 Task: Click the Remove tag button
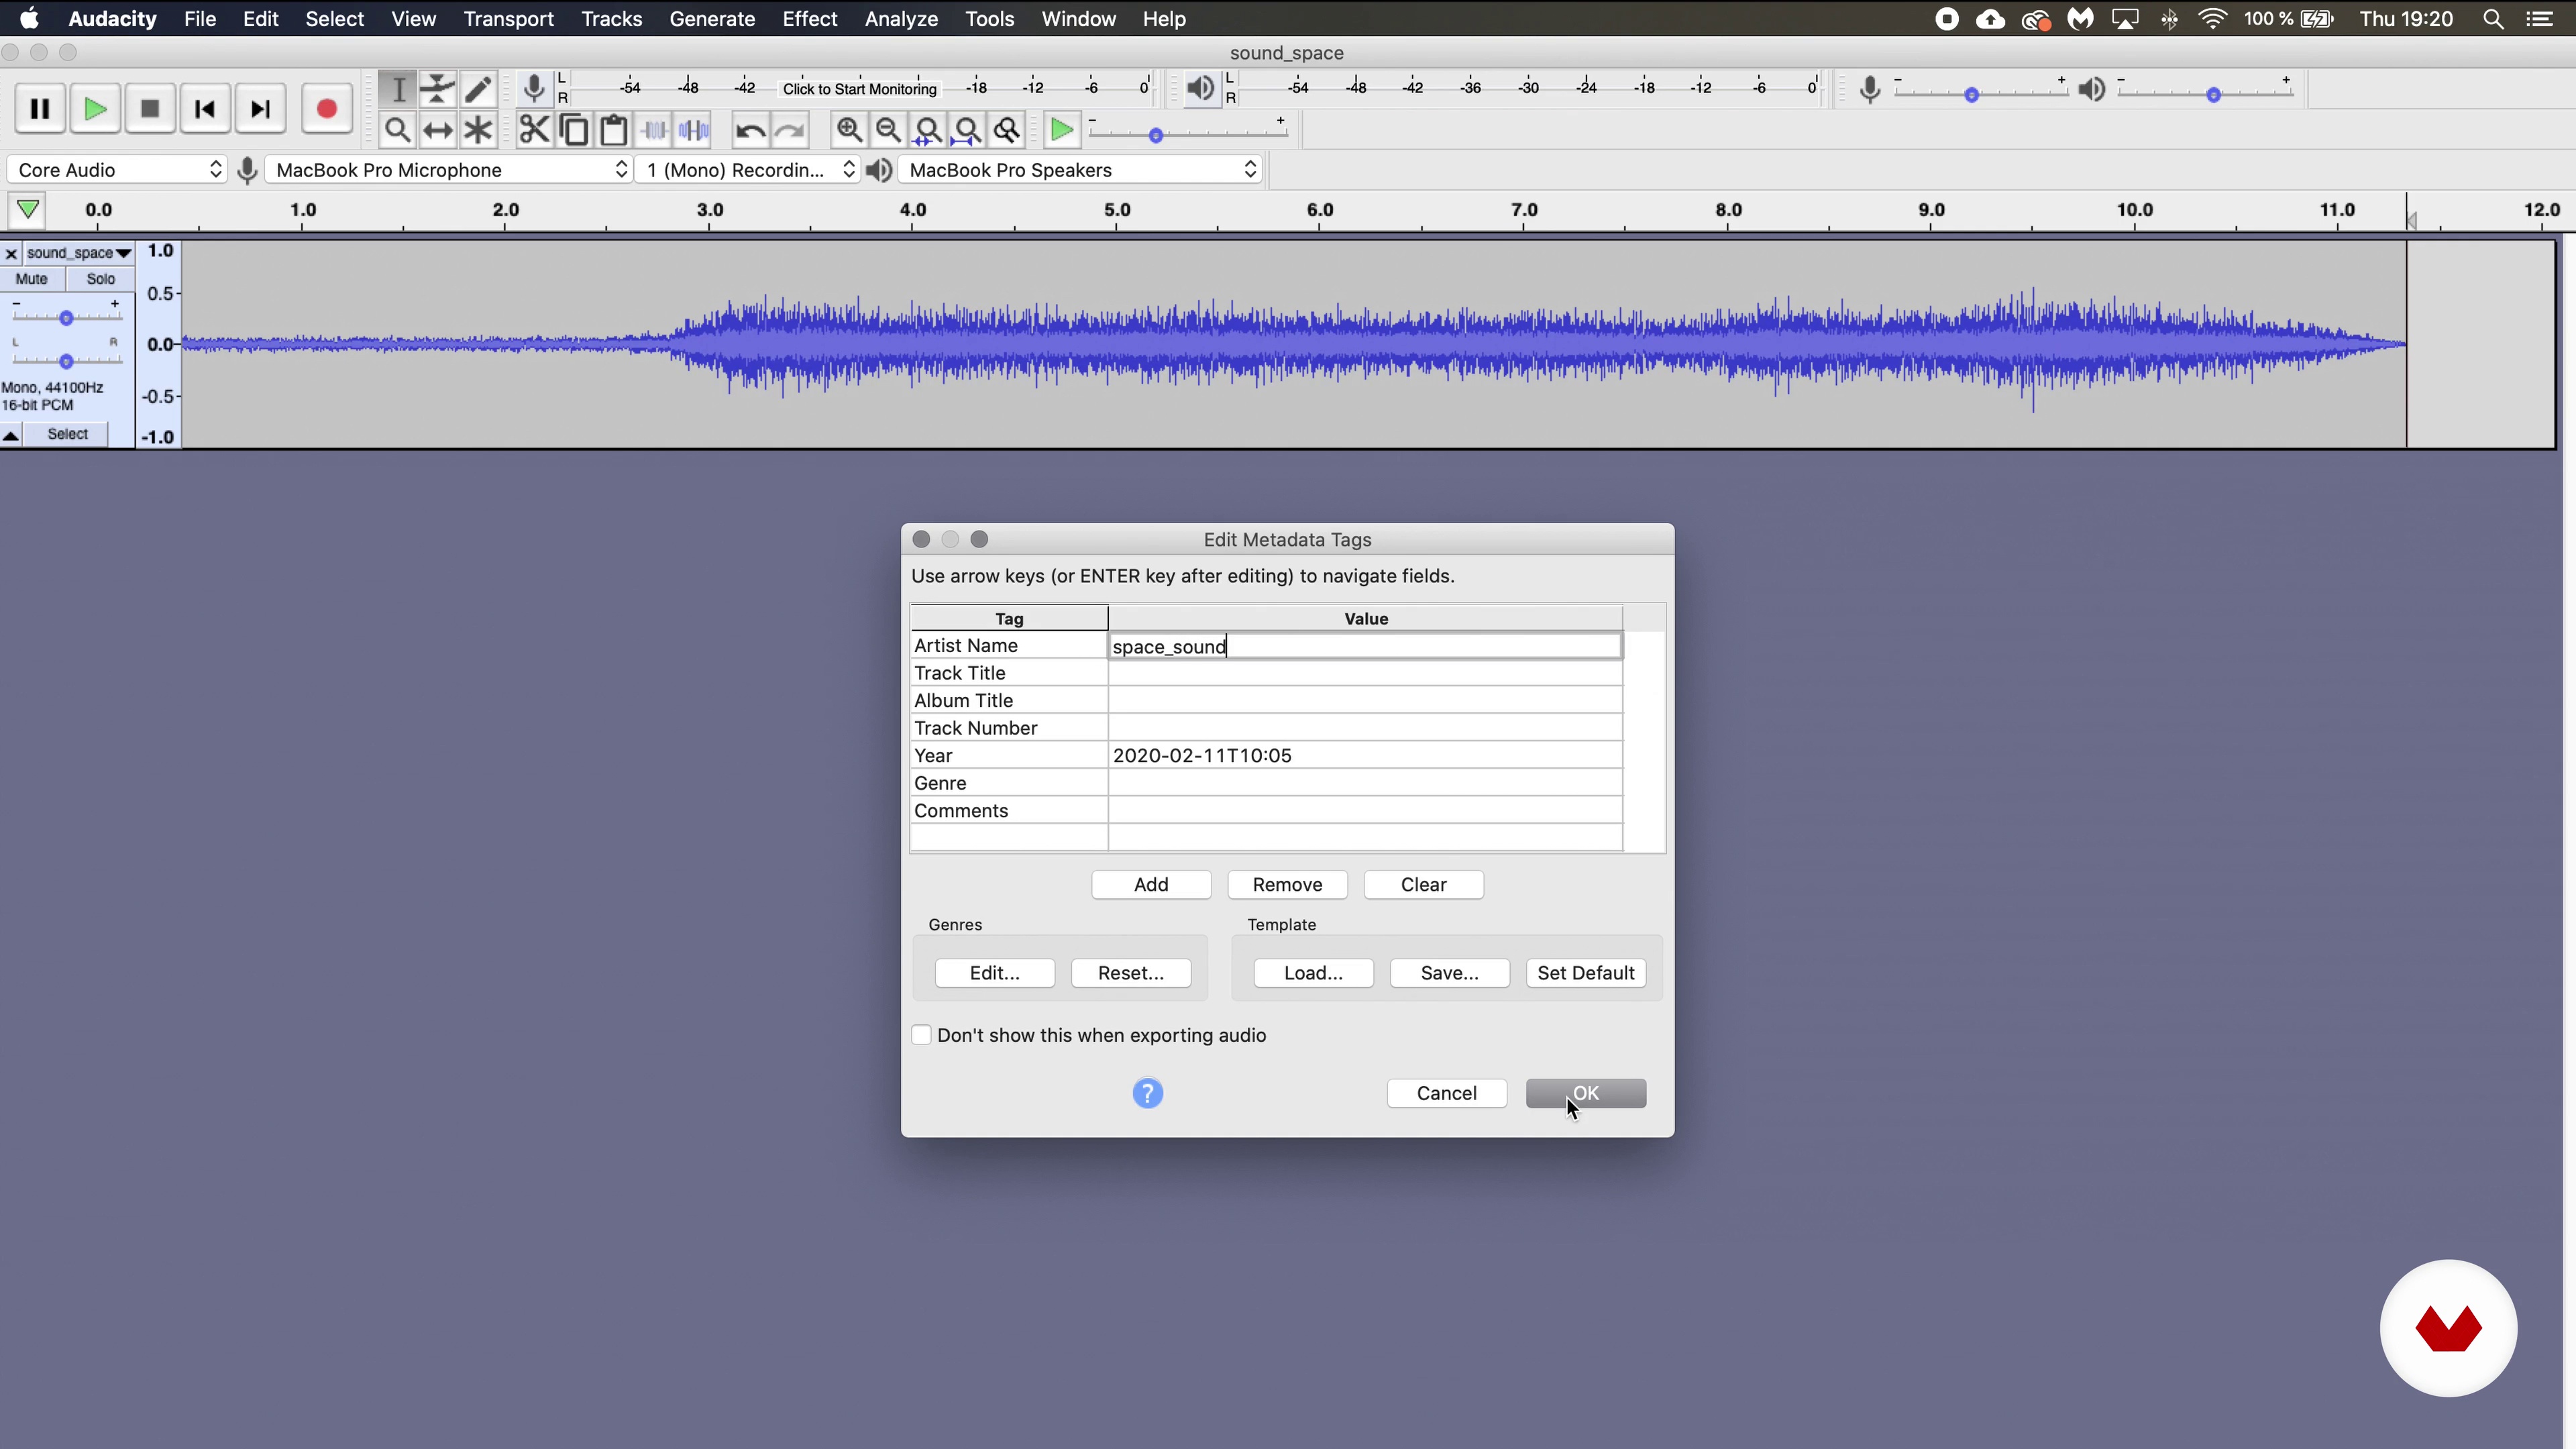click(x=1287, y=884)
